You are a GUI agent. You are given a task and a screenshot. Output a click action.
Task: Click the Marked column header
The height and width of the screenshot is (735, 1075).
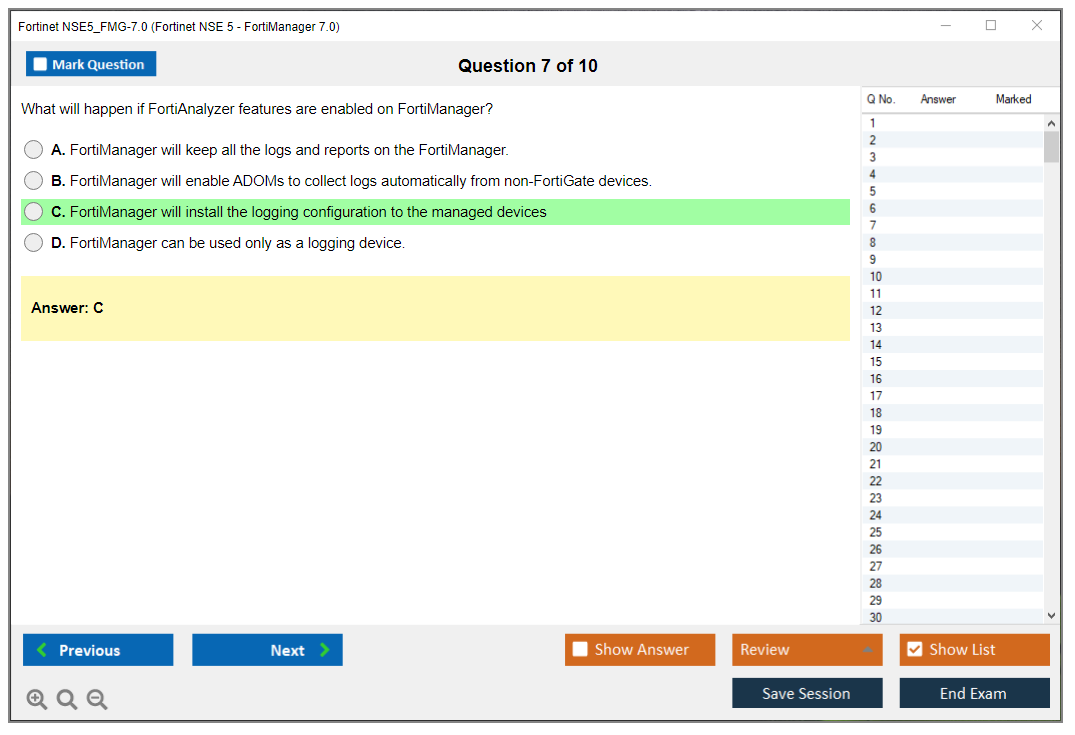click(x=1013, y=99)
